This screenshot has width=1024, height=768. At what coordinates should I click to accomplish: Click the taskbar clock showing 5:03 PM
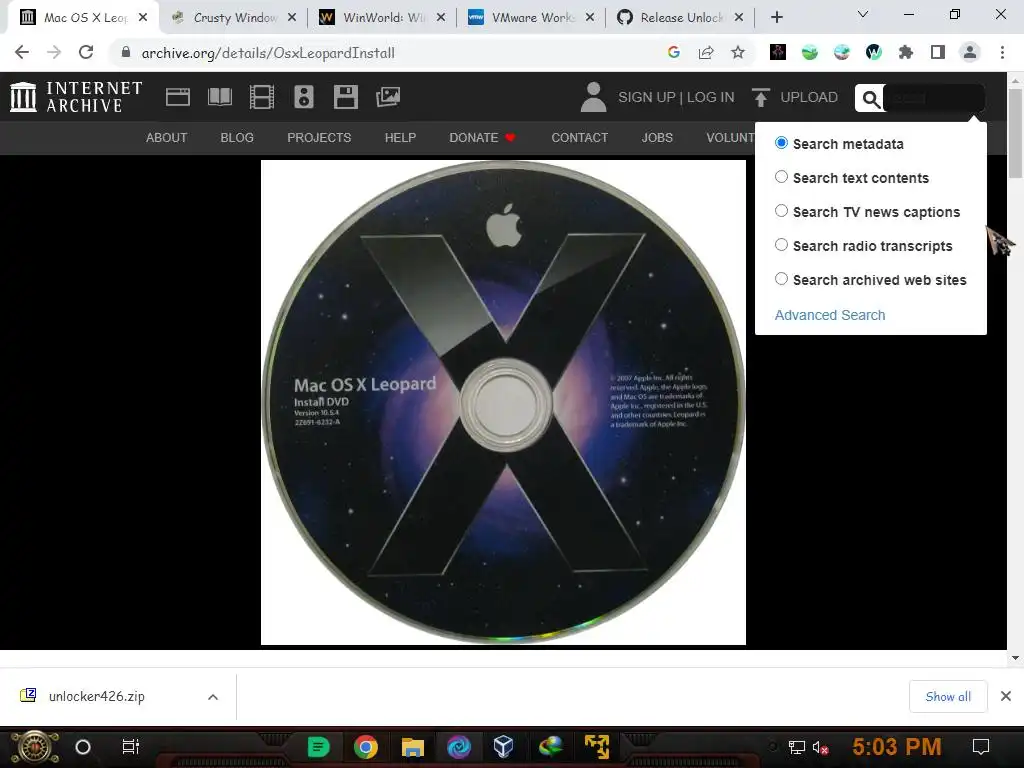point(897,746)
